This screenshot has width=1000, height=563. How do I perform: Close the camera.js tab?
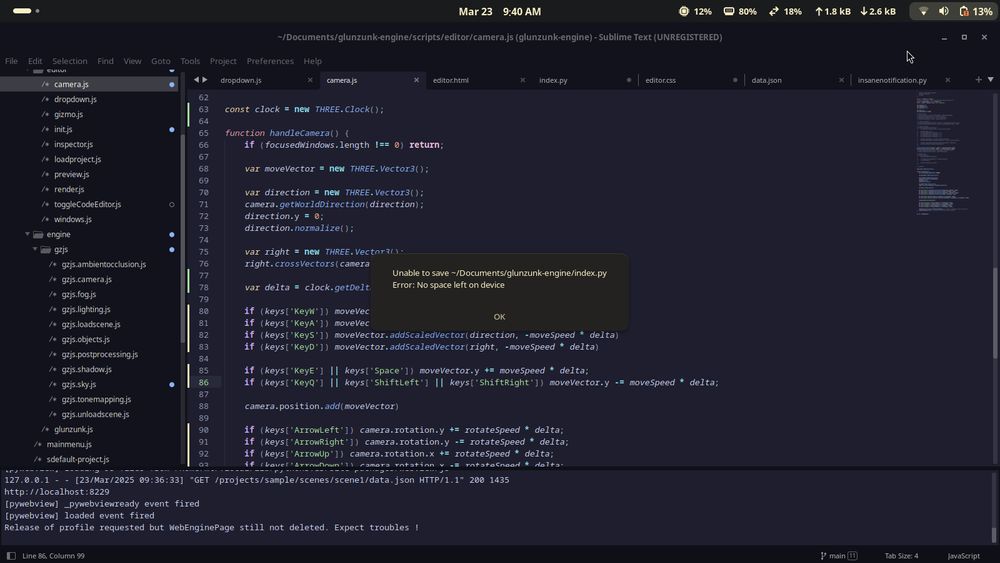[416, 80]
